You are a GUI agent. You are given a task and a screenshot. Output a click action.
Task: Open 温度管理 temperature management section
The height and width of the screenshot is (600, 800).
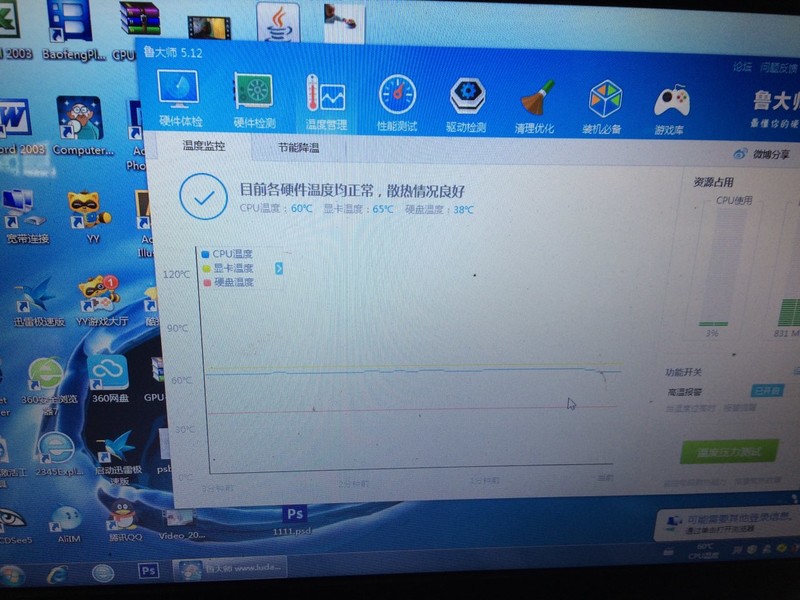[x=326, y=102]
